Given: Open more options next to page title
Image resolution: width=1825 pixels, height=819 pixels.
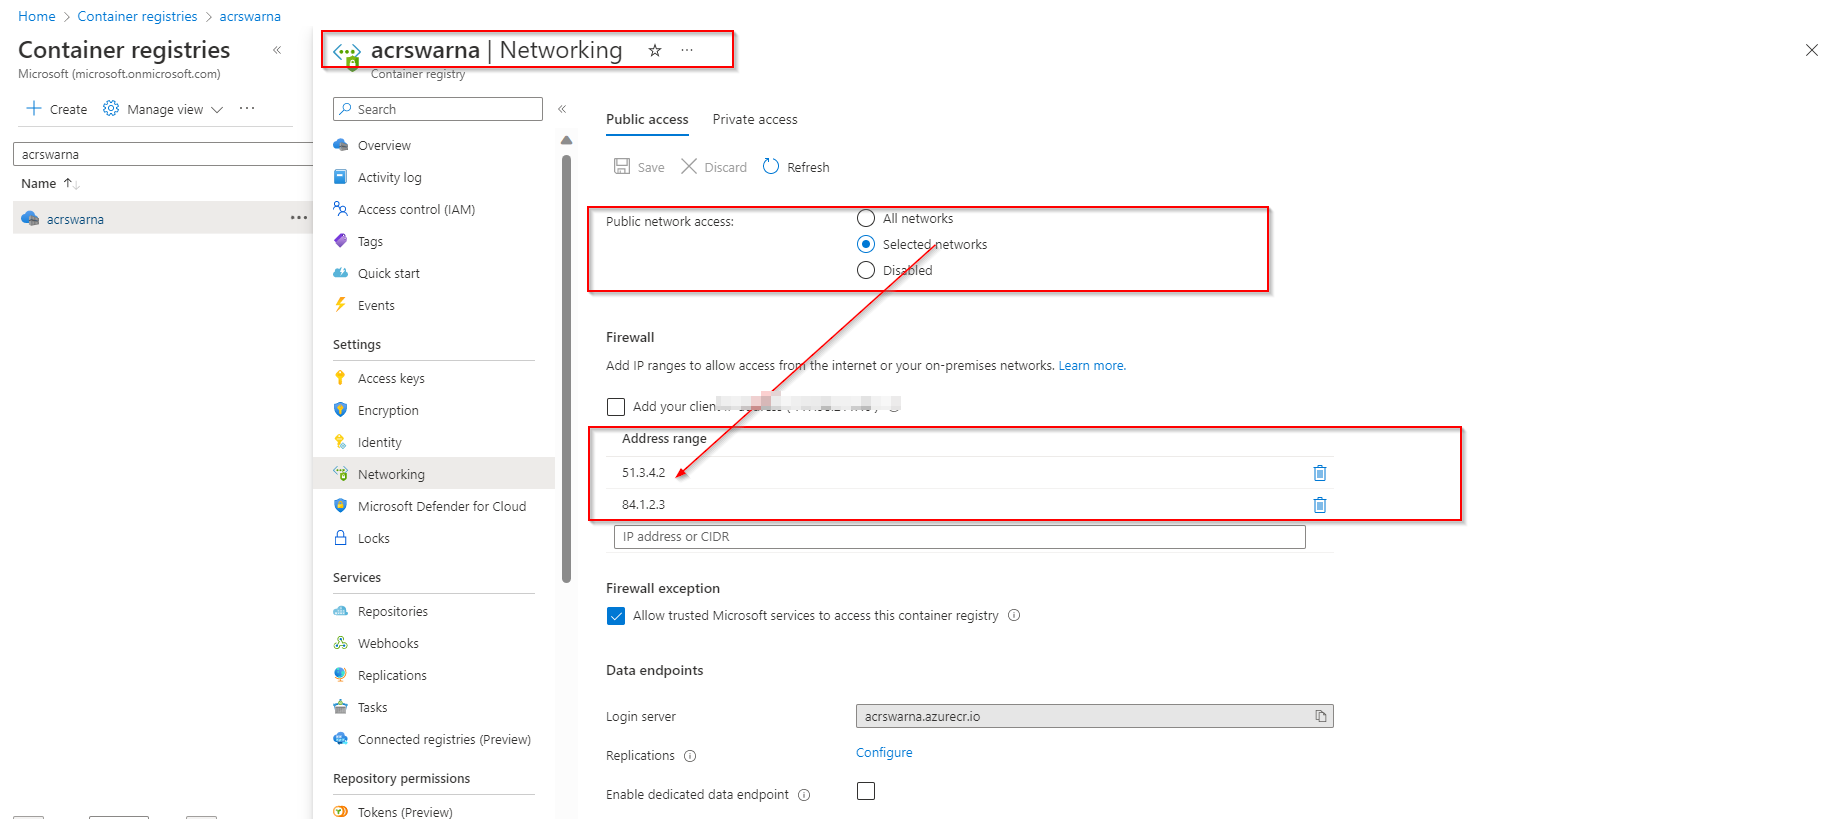Looking at the screenshot, I should tap(687, 50).
